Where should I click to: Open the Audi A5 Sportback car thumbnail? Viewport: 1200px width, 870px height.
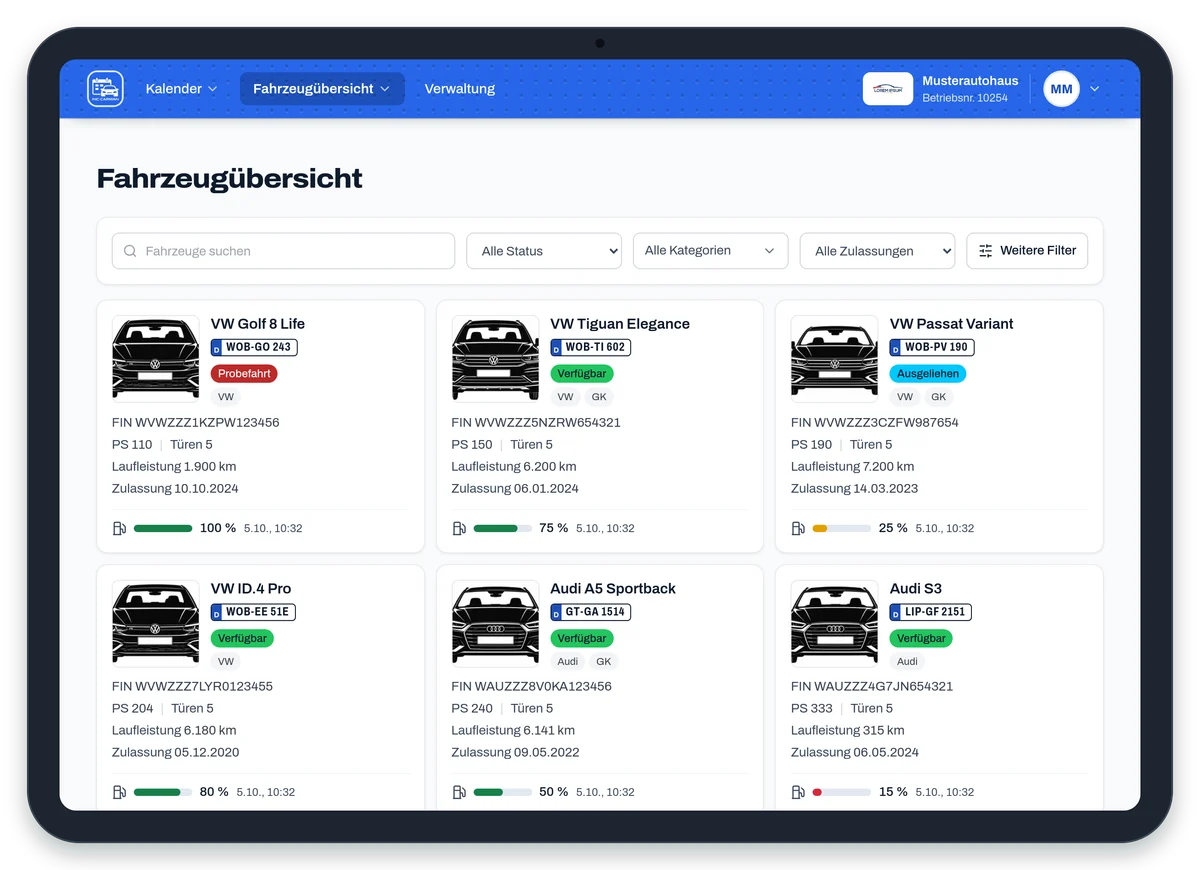495,624
